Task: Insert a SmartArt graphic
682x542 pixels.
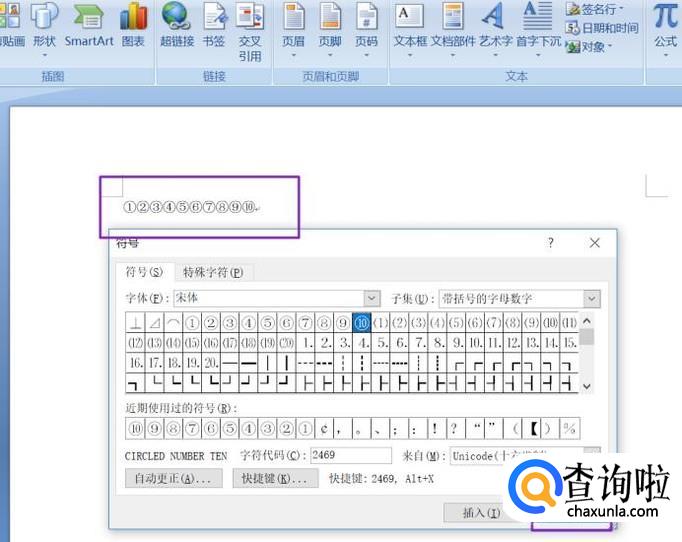Action: 89,24
